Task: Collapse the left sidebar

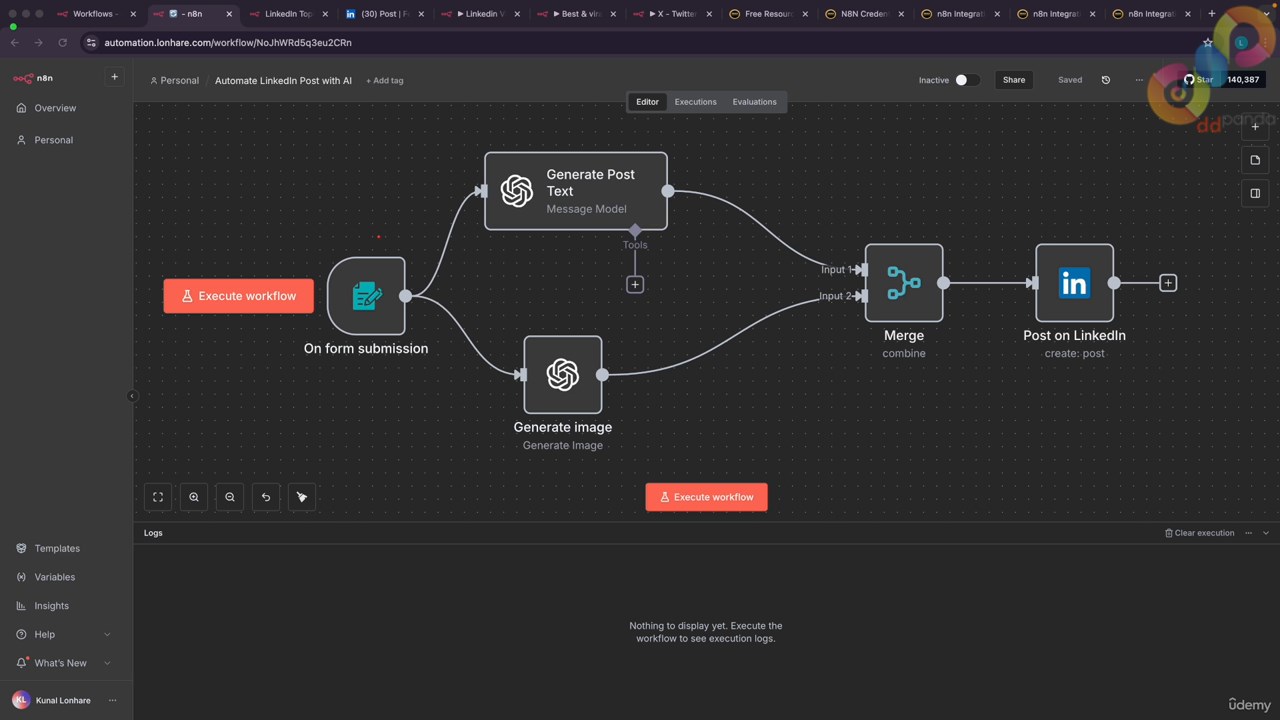Action: click(132, 396)
